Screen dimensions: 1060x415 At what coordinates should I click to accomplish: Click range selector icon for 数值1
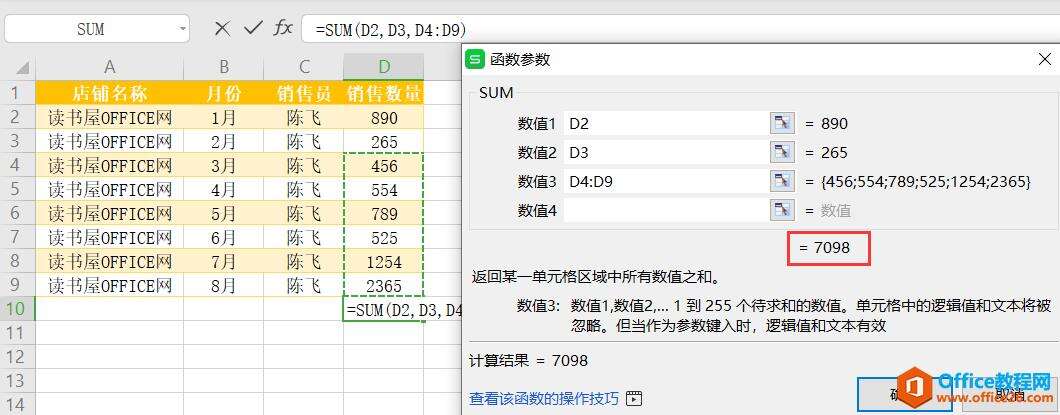click(782, 124)
